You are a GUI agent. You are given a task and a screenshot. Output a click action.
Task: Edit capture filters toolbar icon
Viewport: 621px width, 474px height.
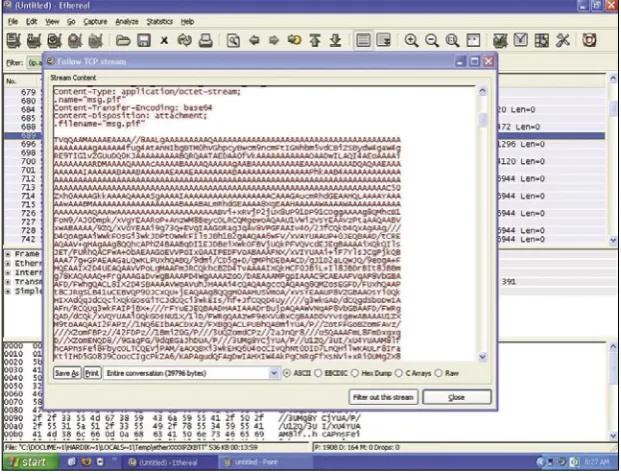500,40
